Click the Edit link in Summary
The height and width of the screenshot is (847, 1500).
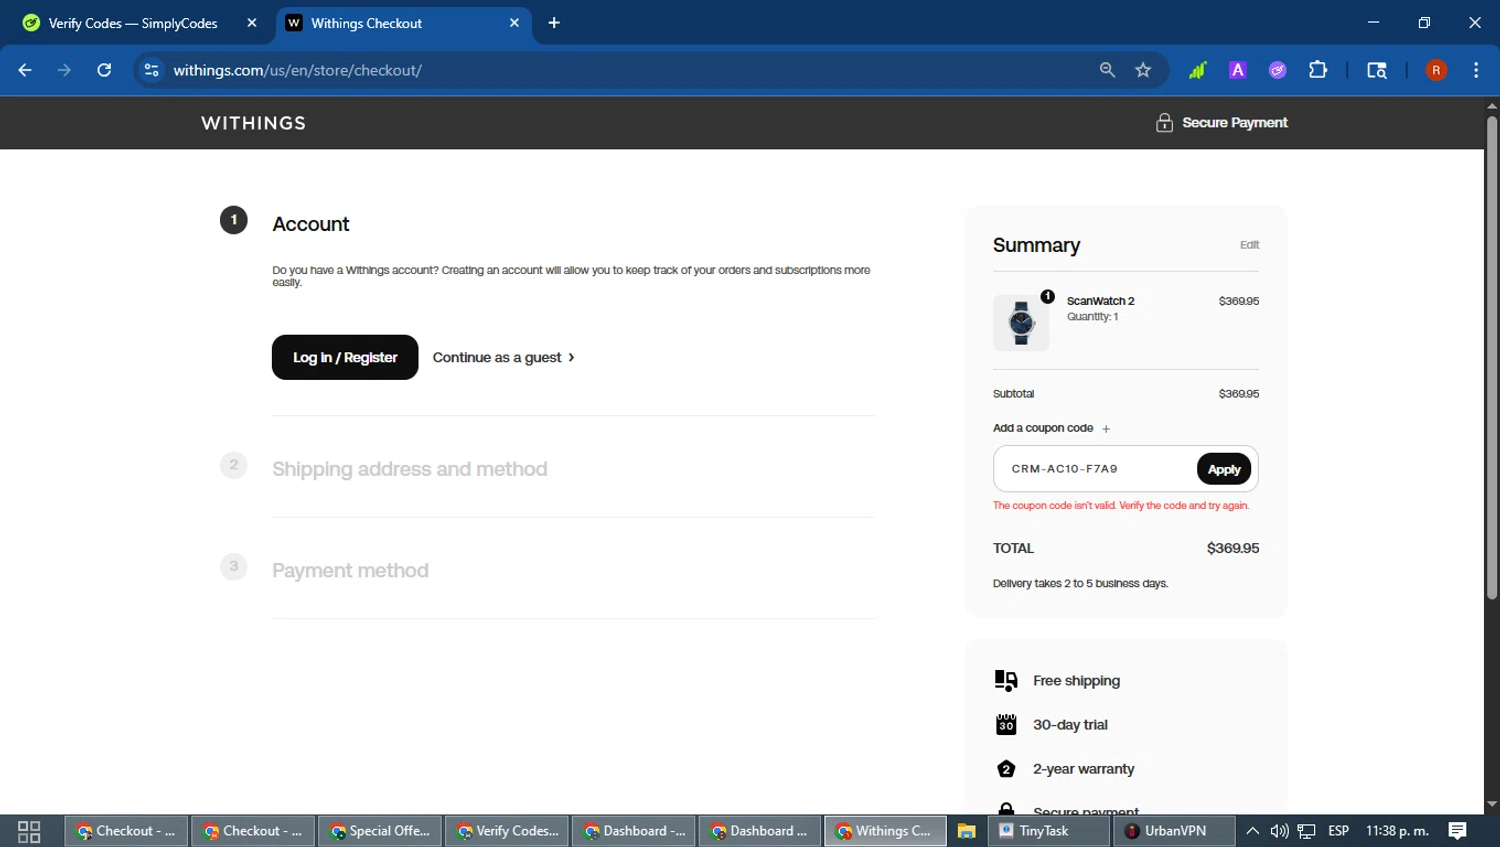[1249, 245]
